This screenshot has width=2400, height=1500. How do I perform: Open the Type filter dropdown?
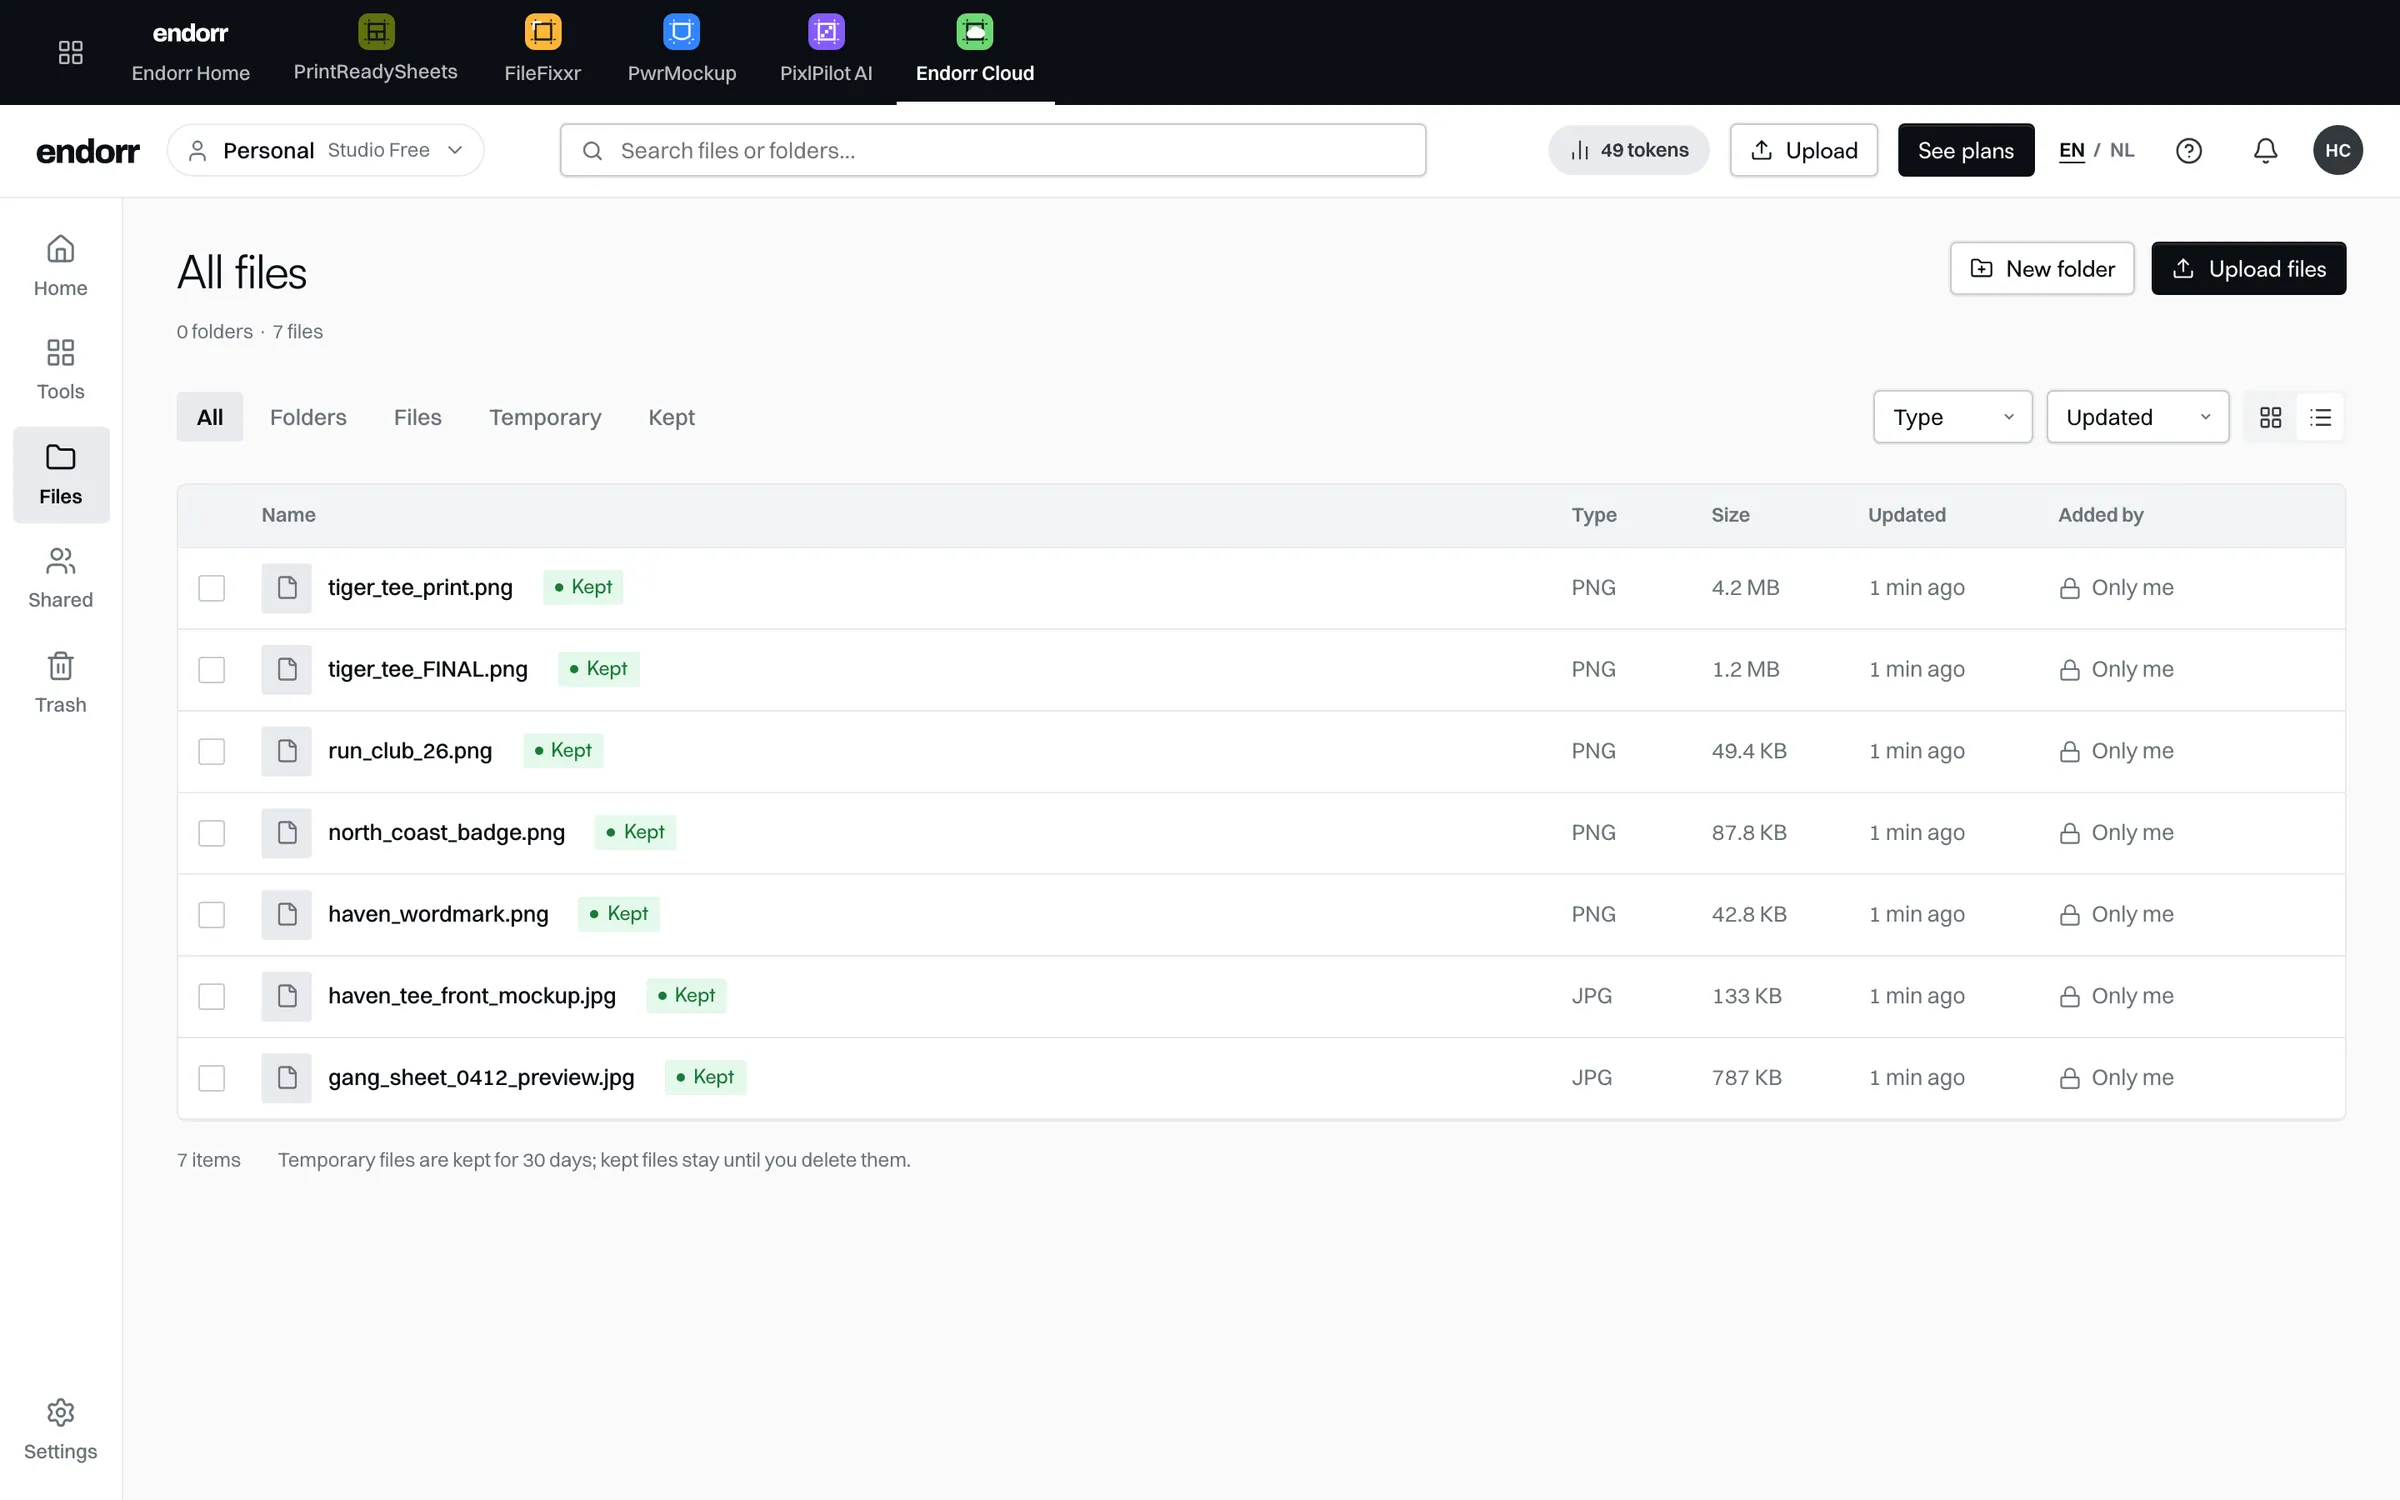(x=1952, y=417)
